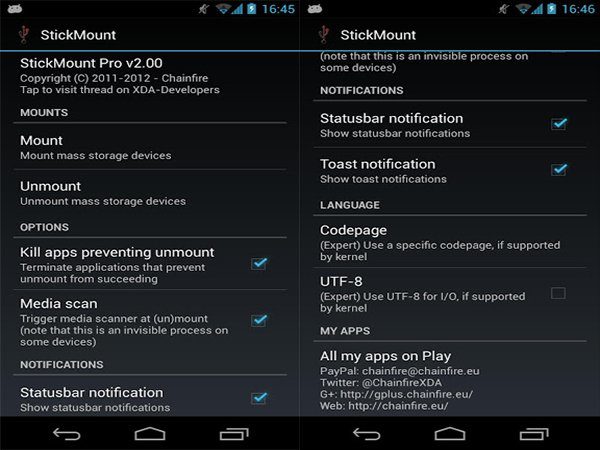Enable the UTF-8 checkbox

[x=558, y=293]
